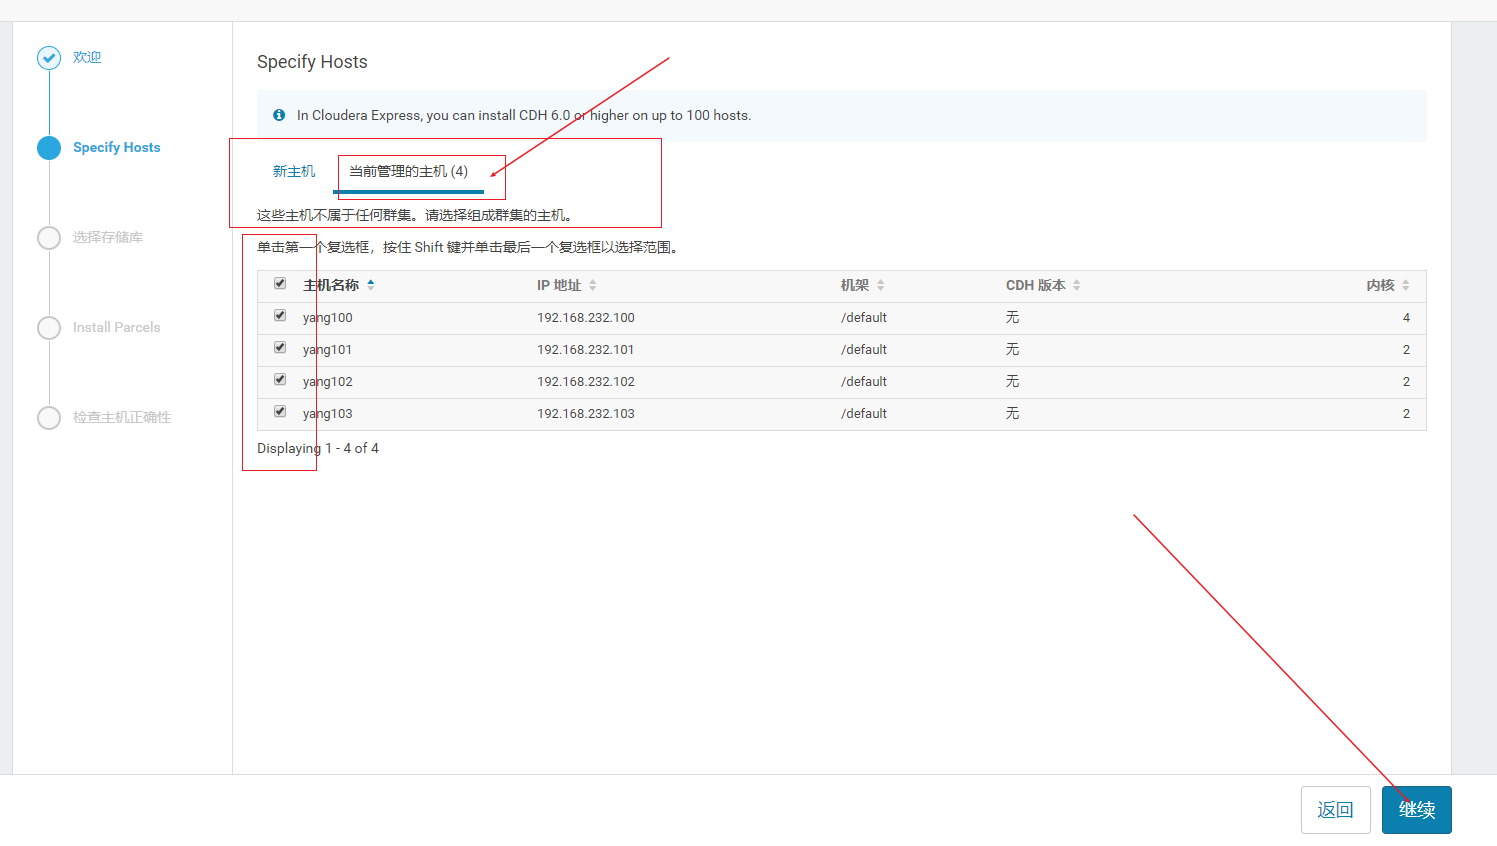Click the info icon in the Cloudera Express banner

click(x=279, y=114)
